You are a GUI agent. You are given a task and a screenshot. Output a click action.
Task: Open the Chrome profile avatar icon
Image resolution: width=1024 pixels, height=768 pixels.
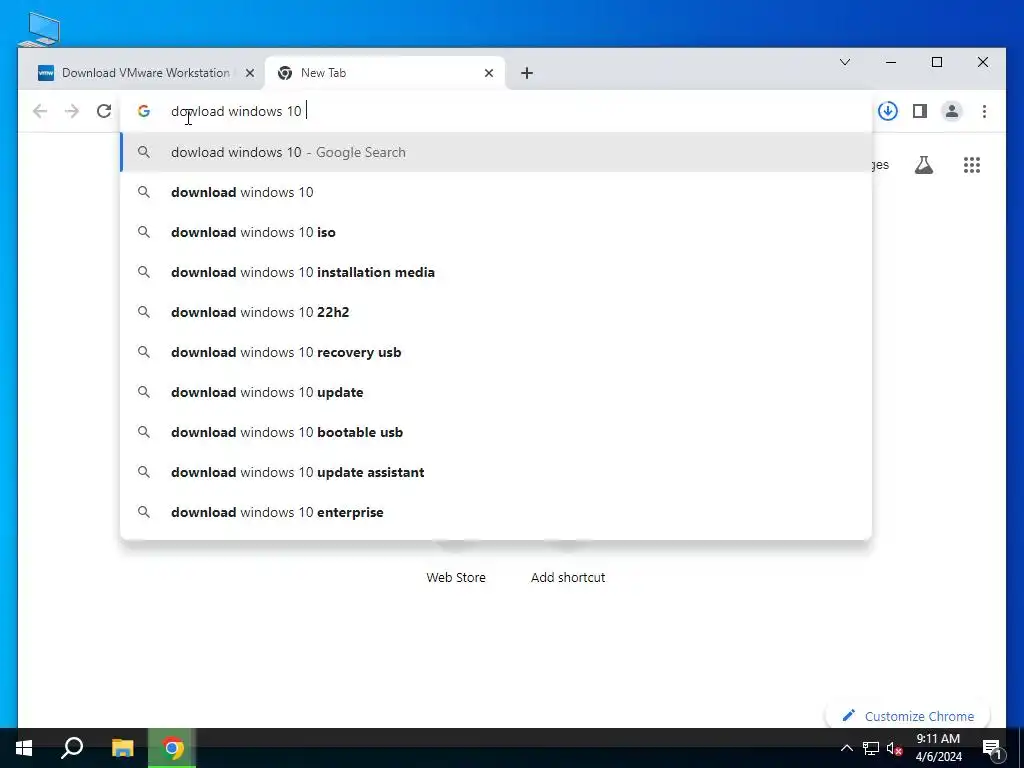pos(952,111)
